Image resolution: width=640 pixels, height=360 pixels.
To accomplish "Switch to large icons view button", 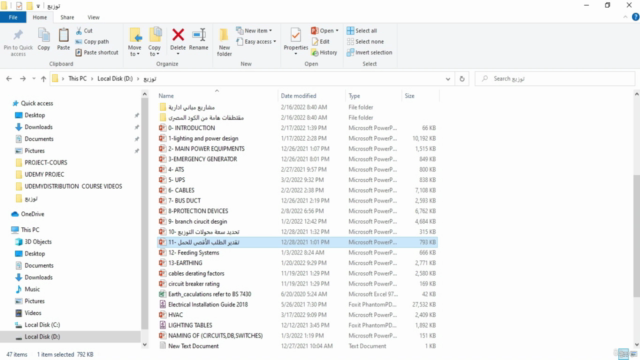I will pos(633,353).
